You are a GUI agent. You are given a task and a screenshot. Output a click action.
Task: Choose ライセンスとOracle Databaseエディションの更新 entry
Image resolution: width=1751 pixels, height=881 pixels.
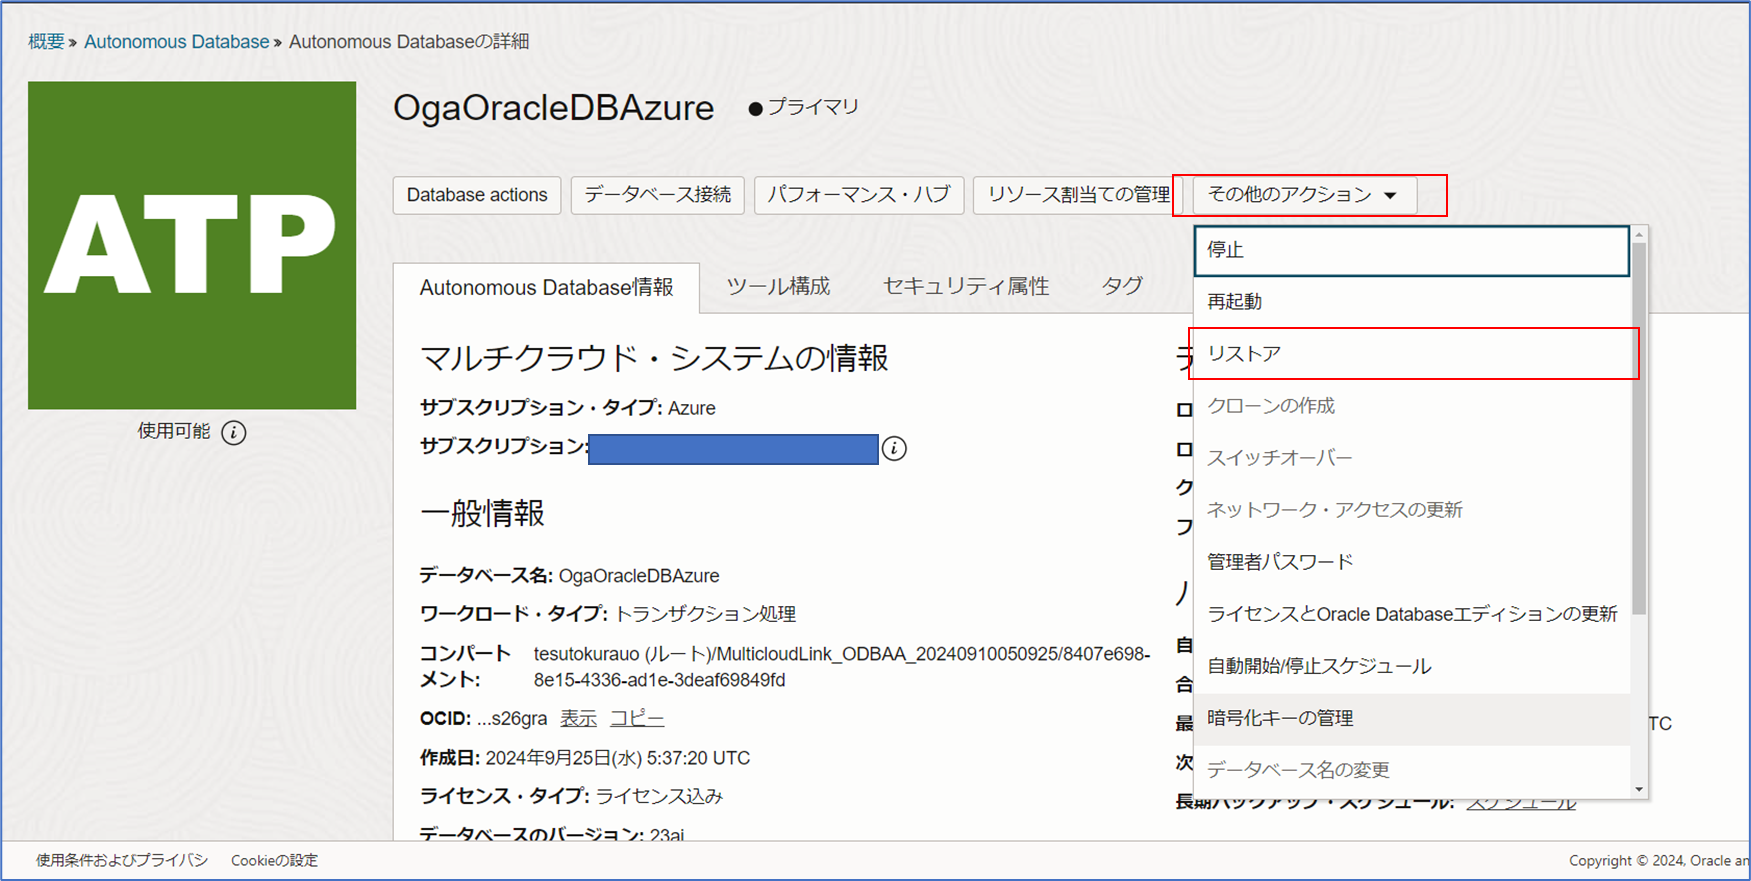coord(1412,614)
